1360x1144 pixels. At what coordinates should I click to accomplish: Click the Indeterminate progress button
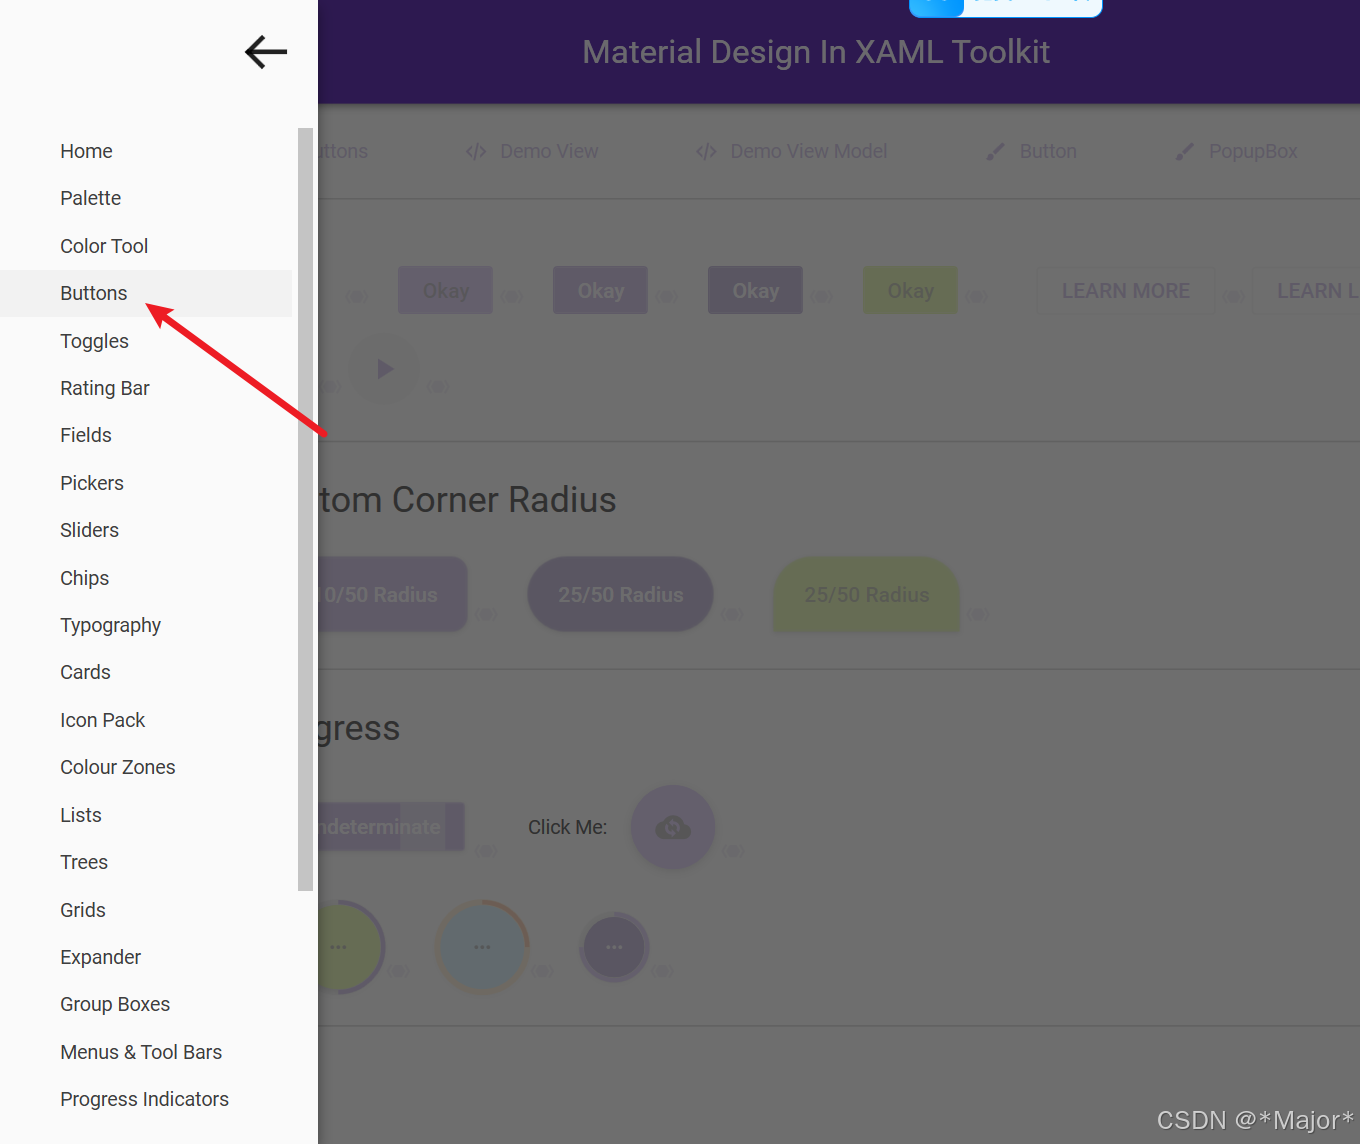[x=391, y=827]
